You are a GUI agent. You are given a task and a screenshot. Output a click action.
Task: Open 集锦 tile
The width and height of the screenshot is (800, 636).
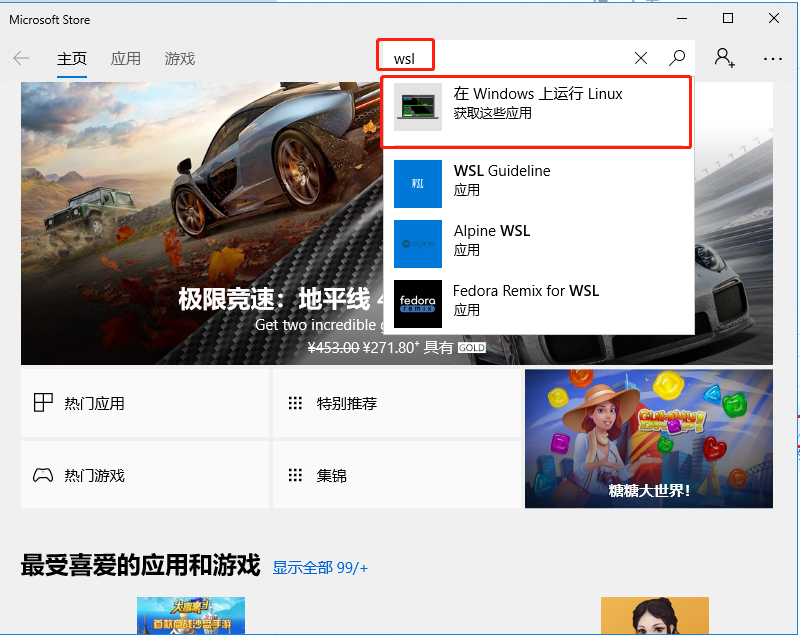397,475
